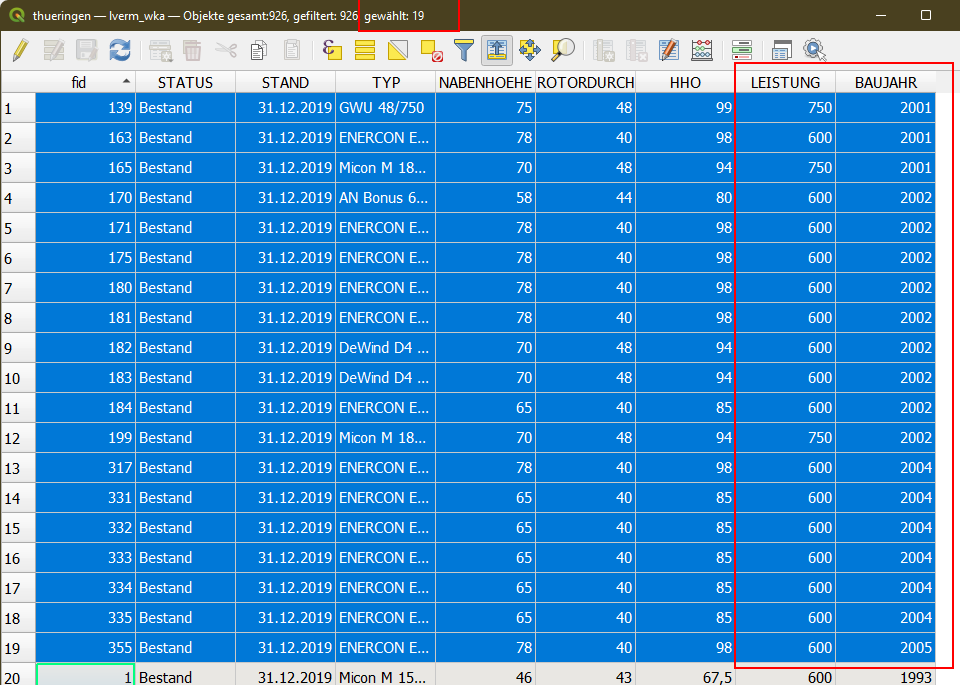Open the Actions gear icon
960x685 pixels.
(x=815, y=50)
